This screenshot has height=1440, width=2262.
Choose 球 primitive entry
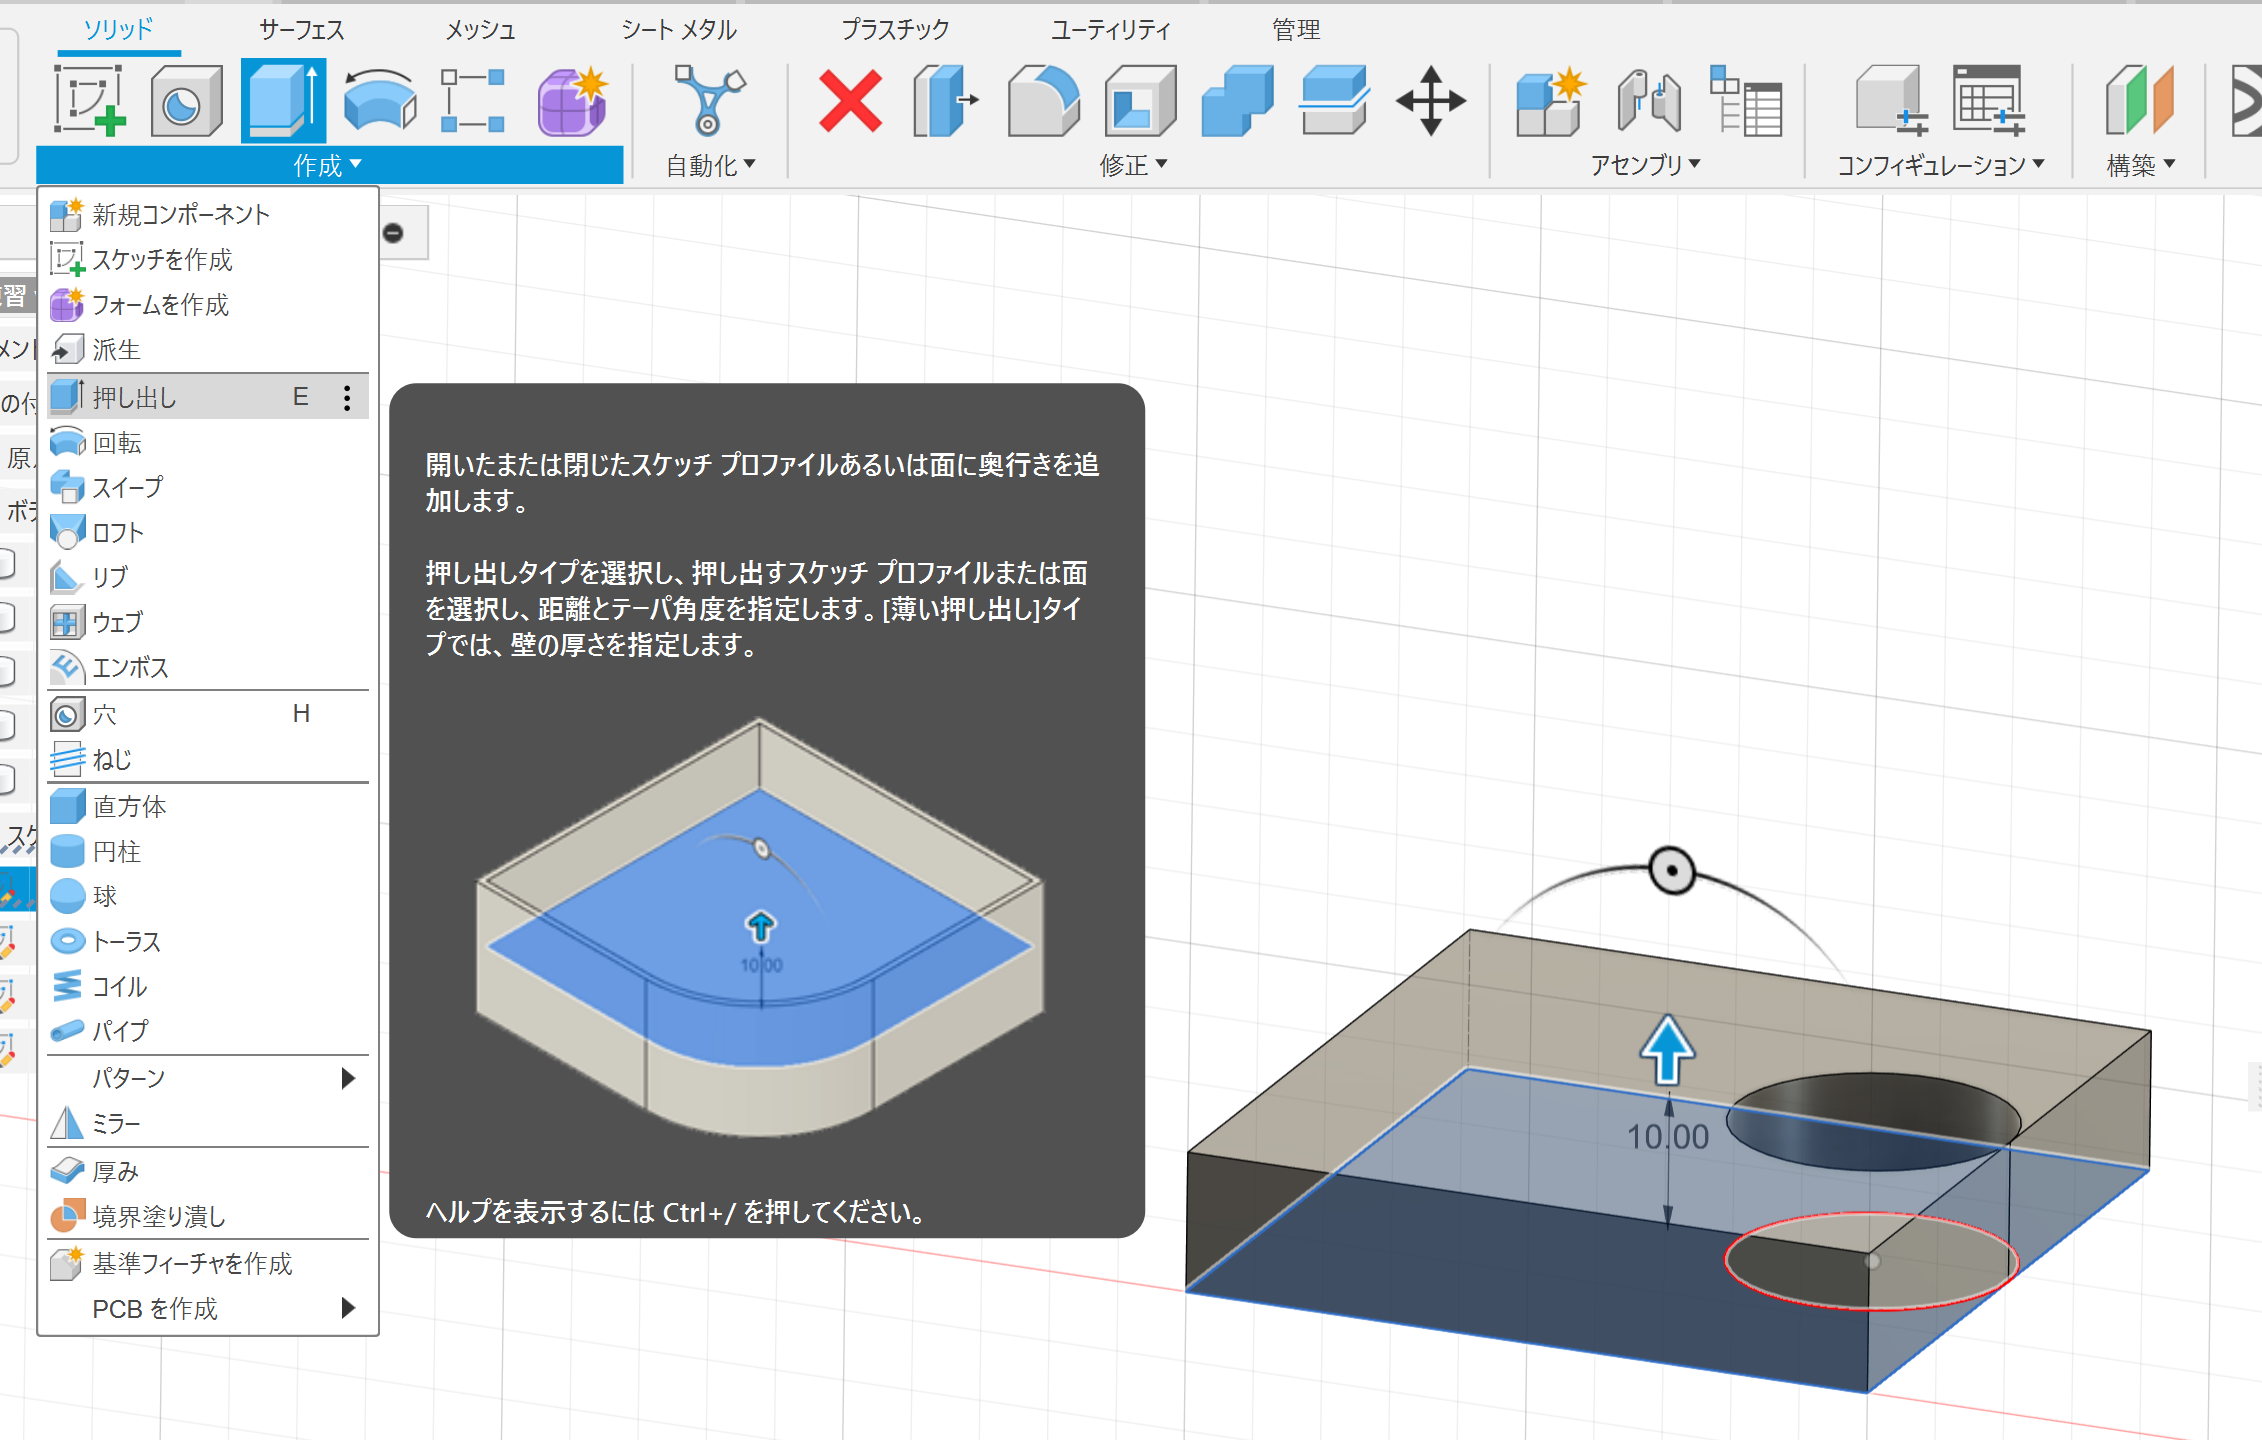(x=208, y=896)
